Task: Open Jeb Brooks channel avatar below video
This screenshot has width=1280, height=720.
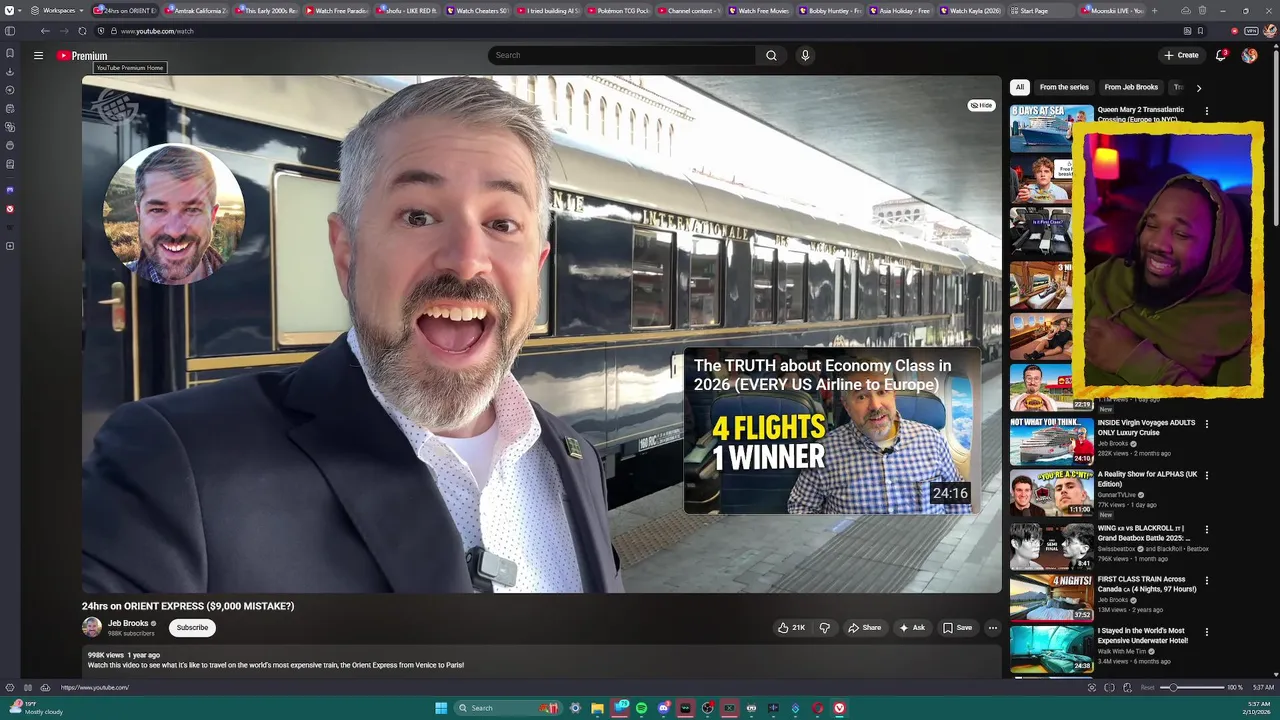Action: [92, 627]
